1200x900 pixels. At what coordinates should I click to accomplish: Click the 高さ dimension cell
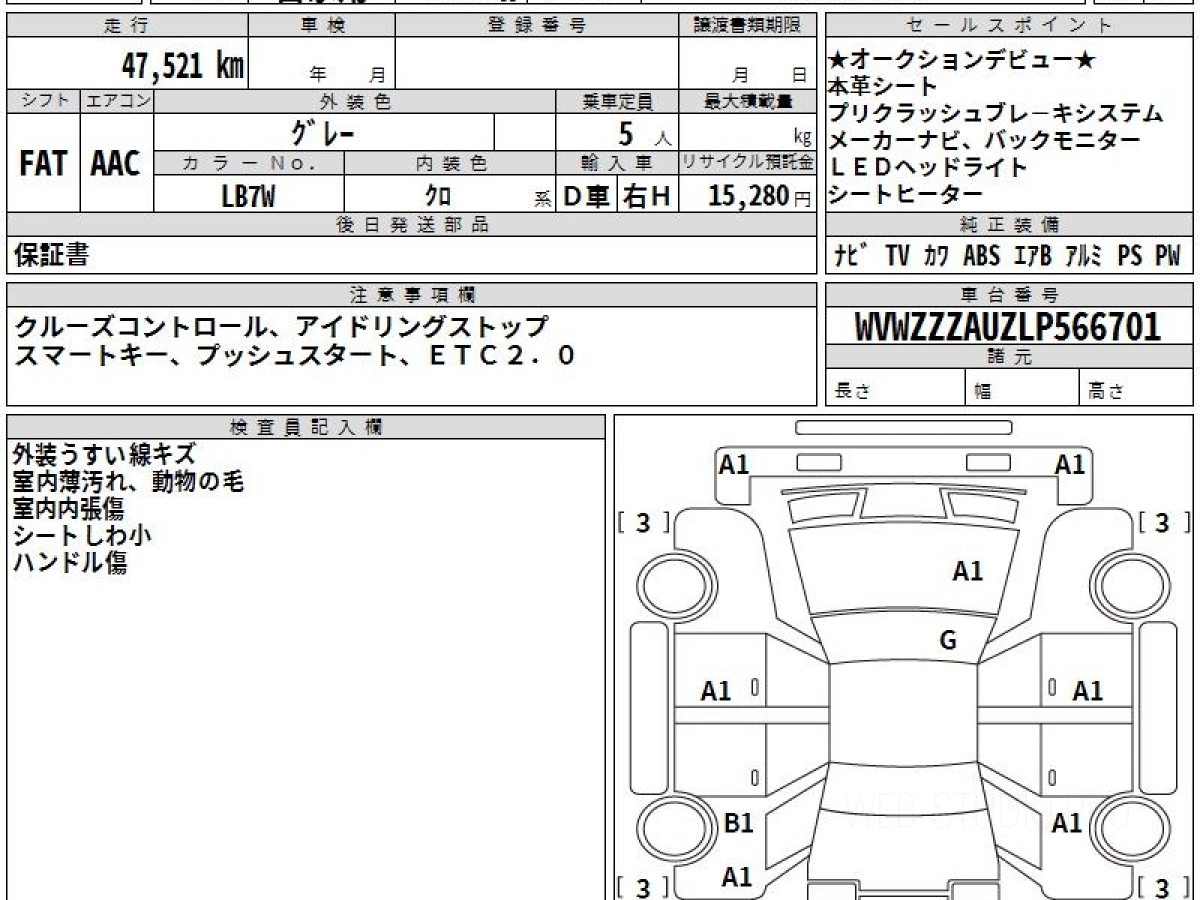pyautogui.click(x=1137, y=388)
